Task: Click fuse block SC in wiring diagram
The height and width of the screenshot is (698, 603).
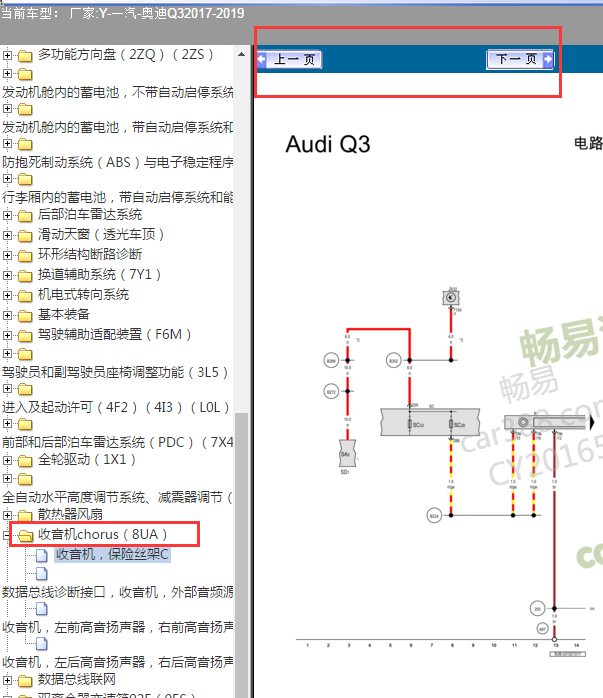Action: [430, 422]
